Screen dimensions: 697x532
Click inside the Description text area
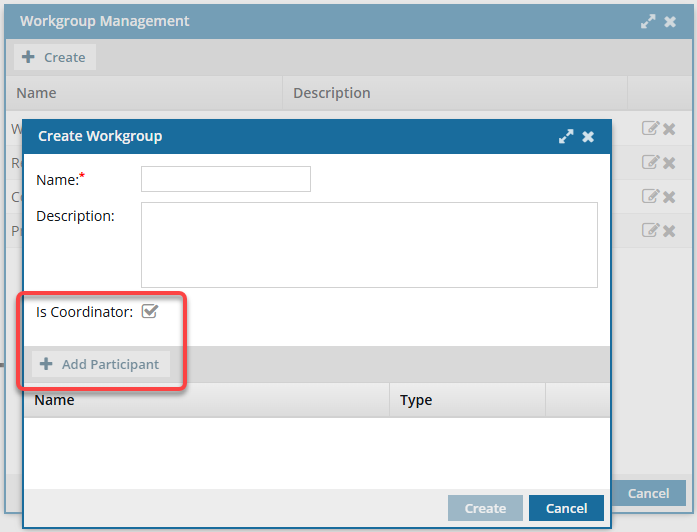pyautogui.click(x=369, y=244)
